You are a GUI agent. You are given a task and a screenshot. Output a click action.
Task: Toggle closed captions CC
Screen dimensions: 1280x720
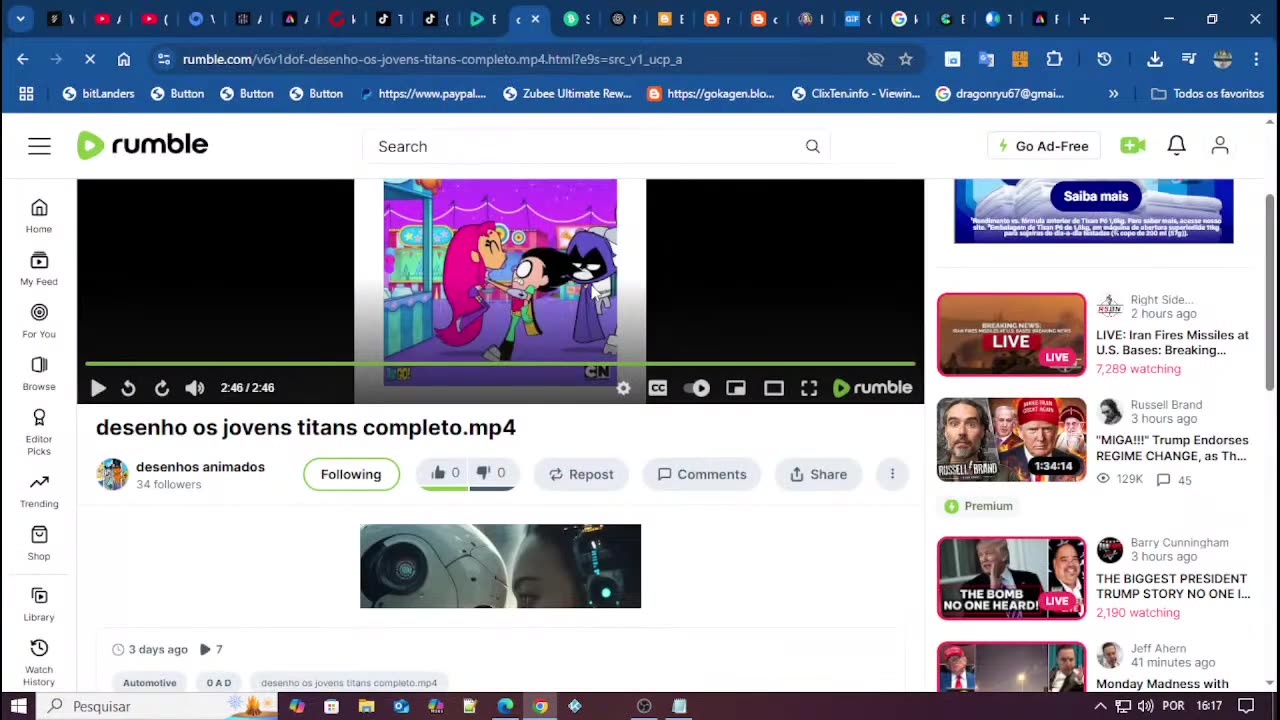click(657, 388)
